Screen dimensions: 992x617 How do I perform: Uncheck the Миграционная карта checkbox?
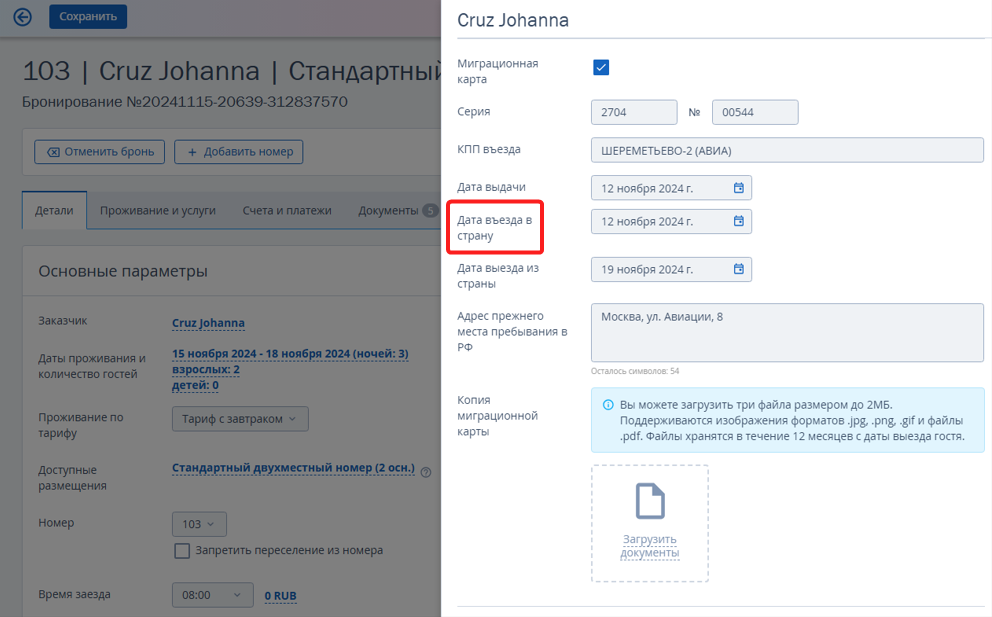[601, 67]
